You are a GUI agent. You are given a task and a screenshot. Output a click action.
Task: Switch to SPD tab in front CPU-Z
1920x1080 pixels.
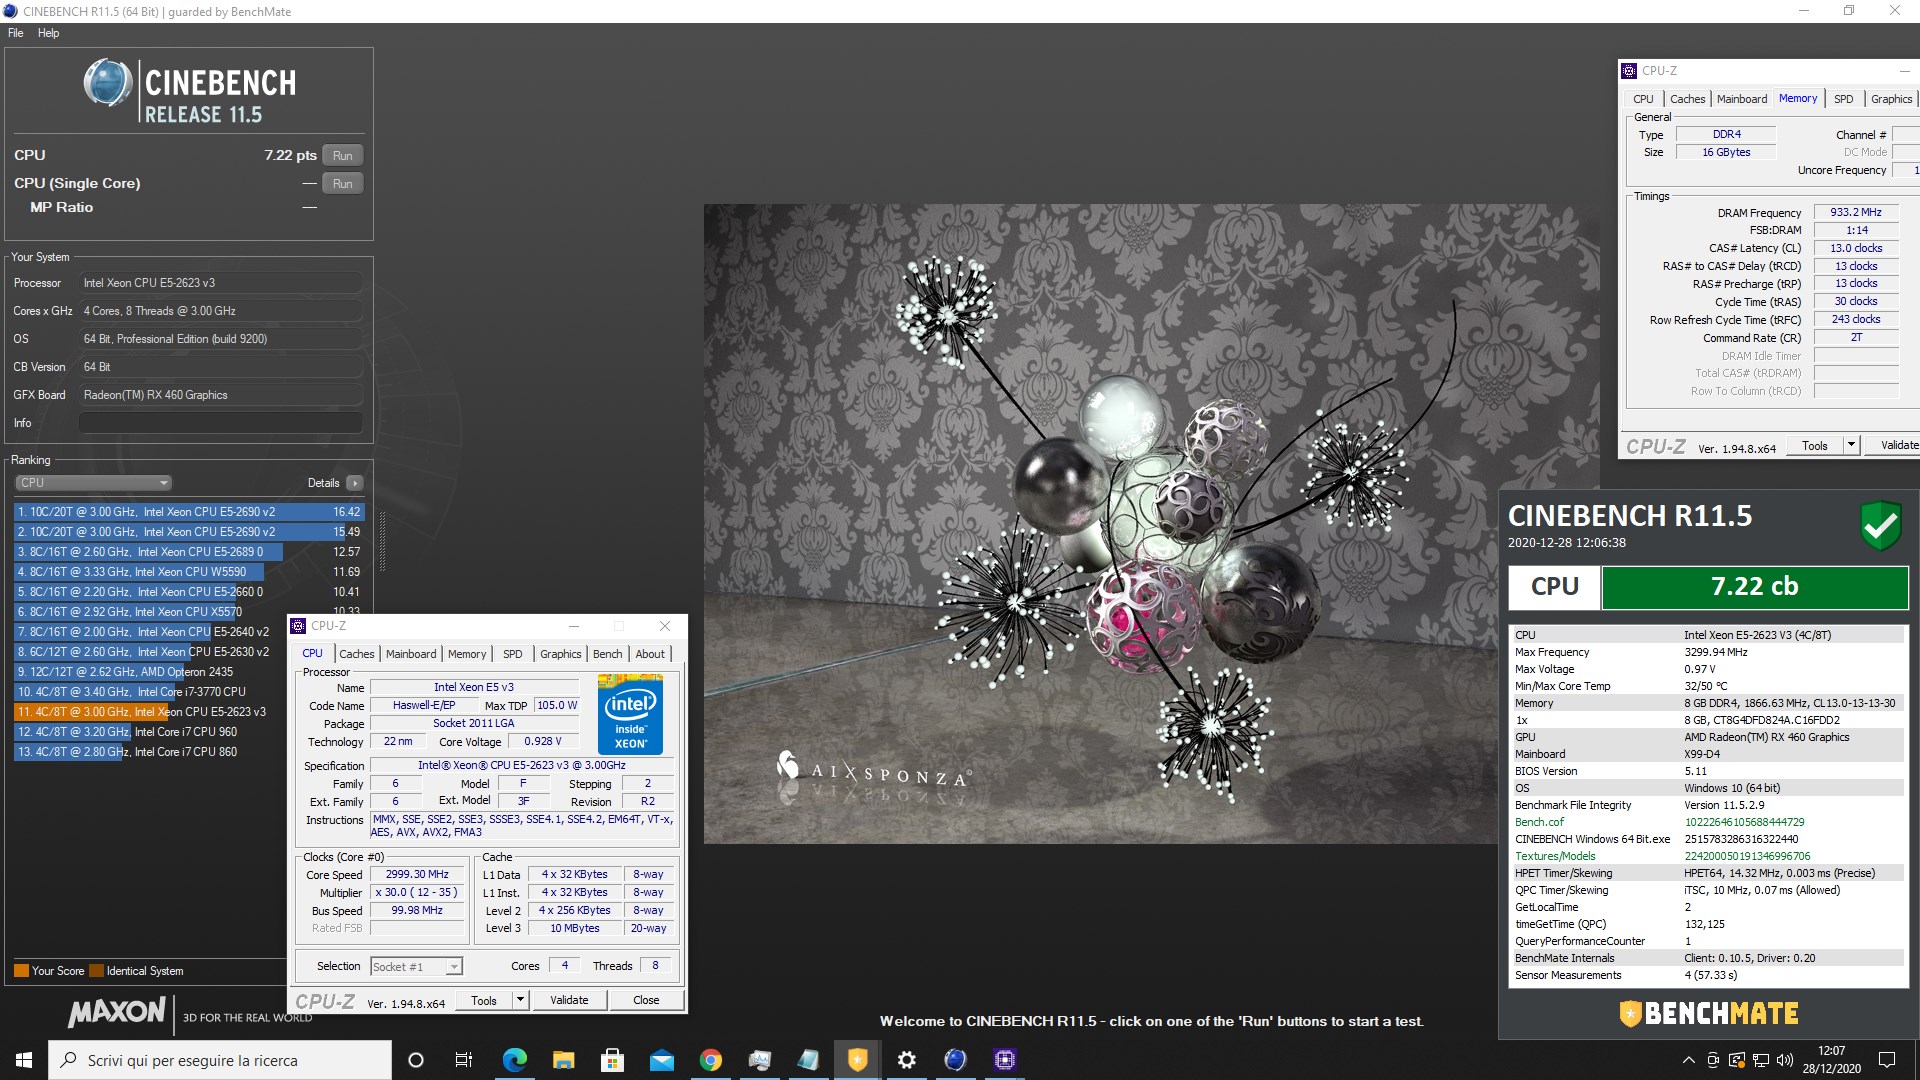[513, 654]
